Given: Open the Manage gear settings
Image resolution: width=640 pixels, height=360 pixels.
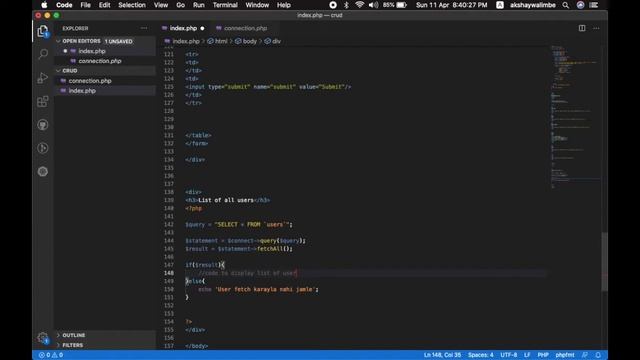Looking at the screenshot, I should click(43, 338).
